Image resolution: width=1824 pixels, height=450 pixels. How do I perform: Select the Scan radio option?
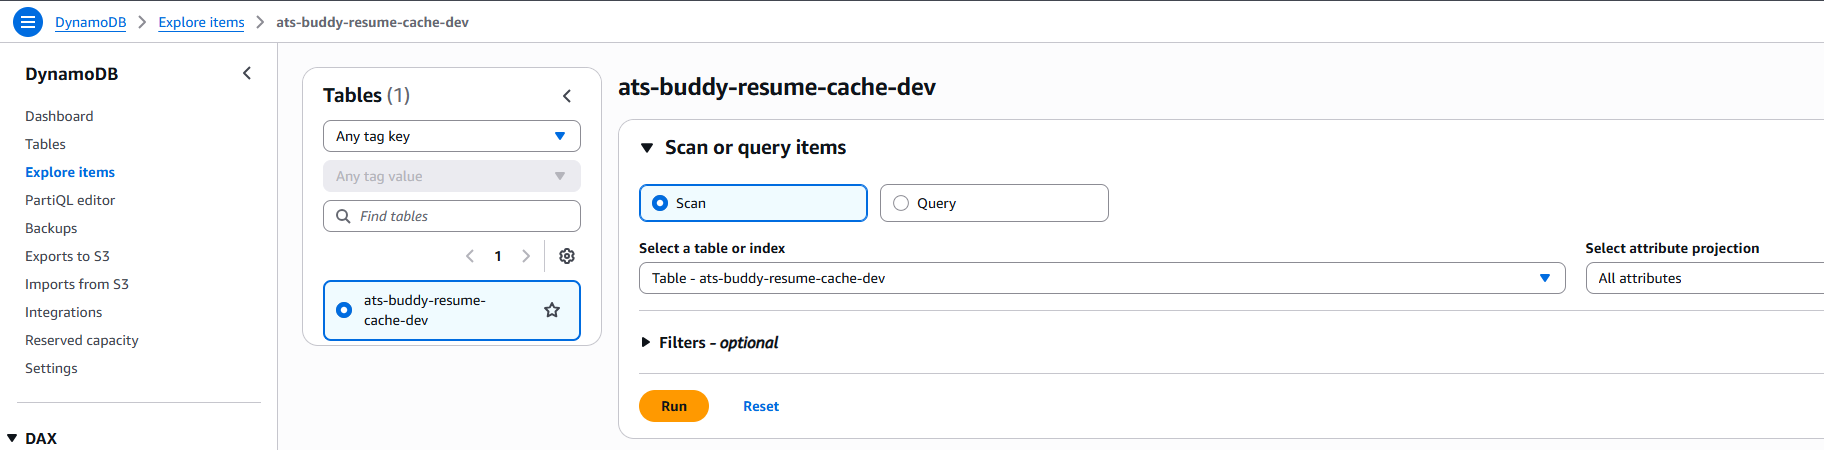[x=660, y=203]
